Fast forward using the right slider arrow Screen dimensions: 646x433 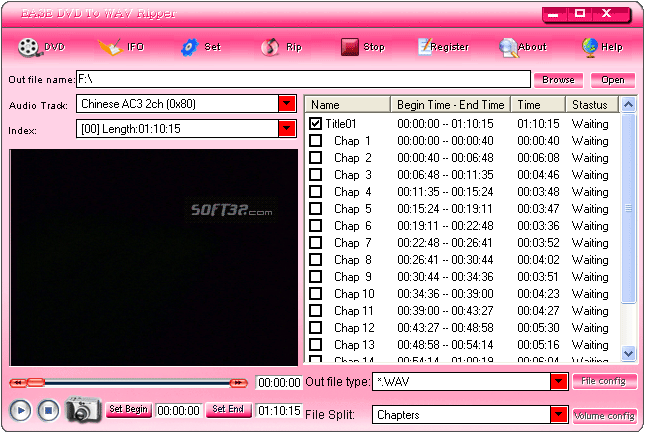pyautogui.click(x=239, y=383)
